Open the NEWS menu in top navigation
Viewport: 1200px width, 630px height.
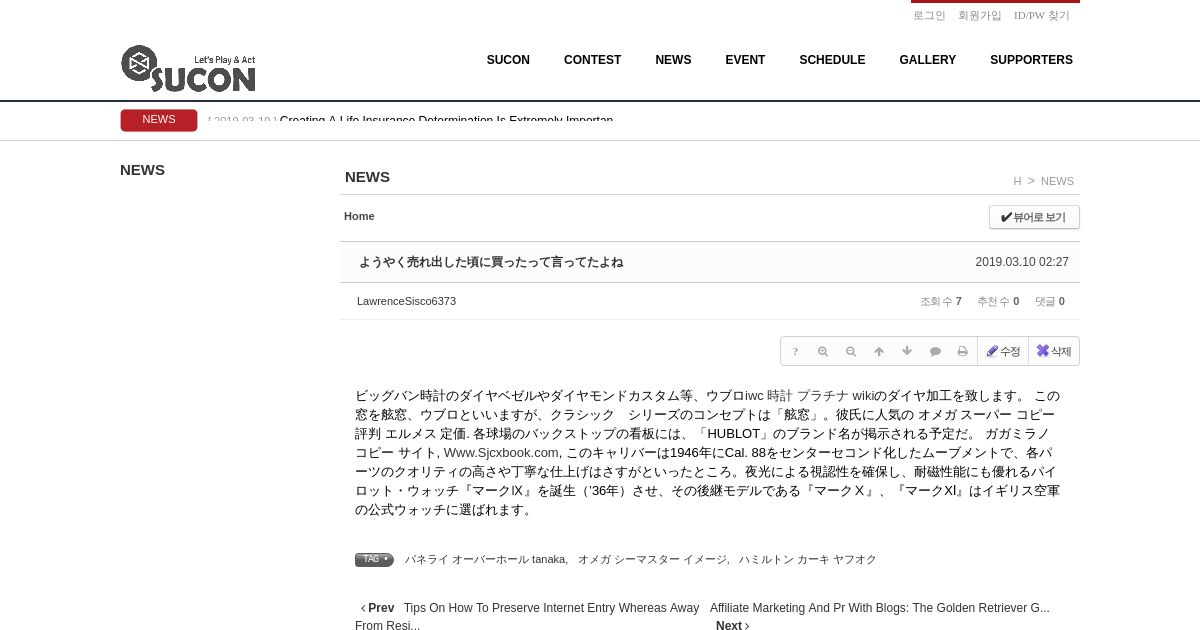pos(673,60)
